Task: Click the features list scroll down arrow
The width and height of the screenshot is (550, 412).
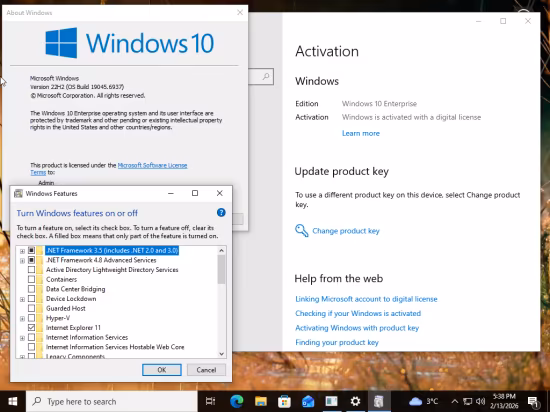Action: [x=221, y=354]
